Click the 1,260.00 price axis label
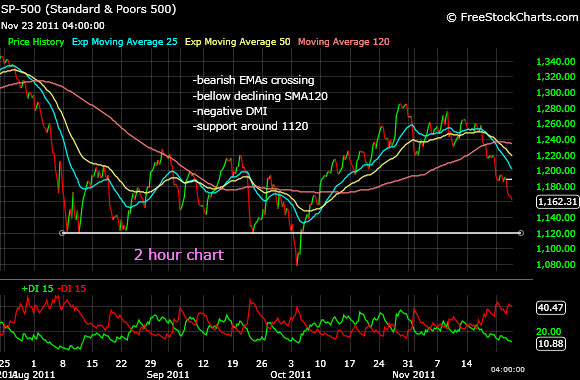The height and width of the screenshot is (380, 580). tap(556, 124)
